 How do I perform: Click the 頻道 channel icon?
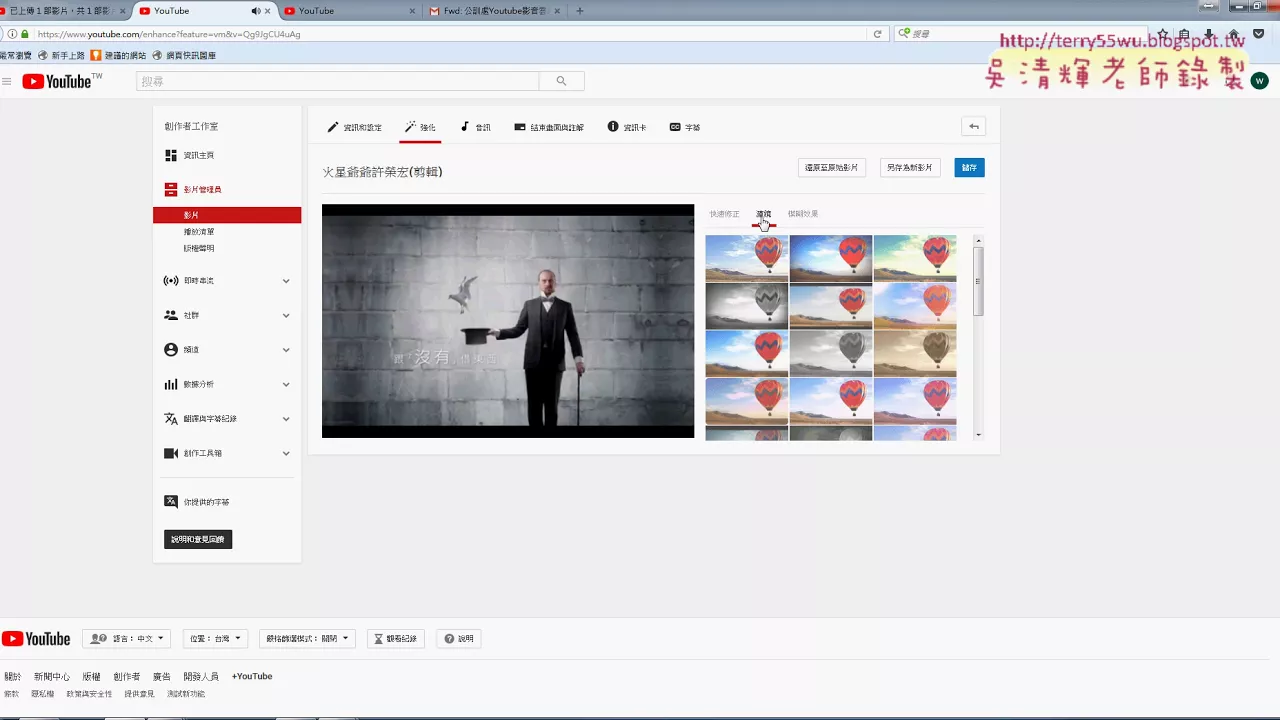(171, 350)
